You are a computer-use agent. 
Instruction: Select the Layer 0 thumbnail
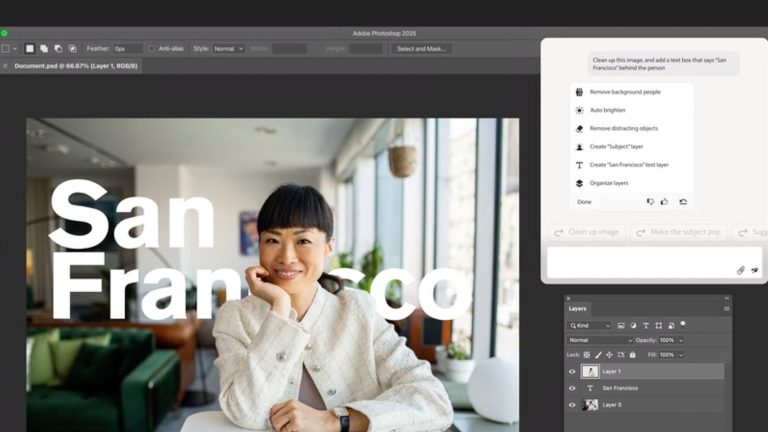tap(590, 405)
